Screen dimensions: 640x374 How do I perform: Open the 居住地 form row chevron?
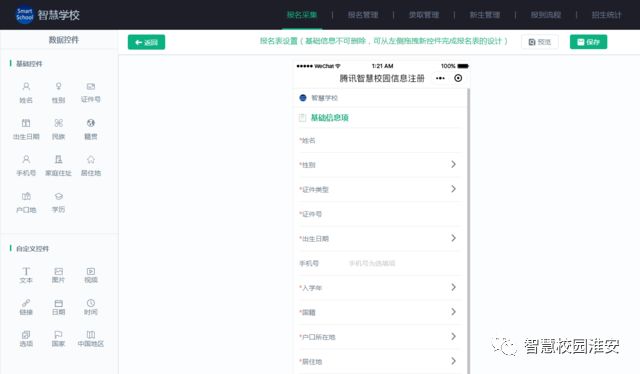pos(453,361)
